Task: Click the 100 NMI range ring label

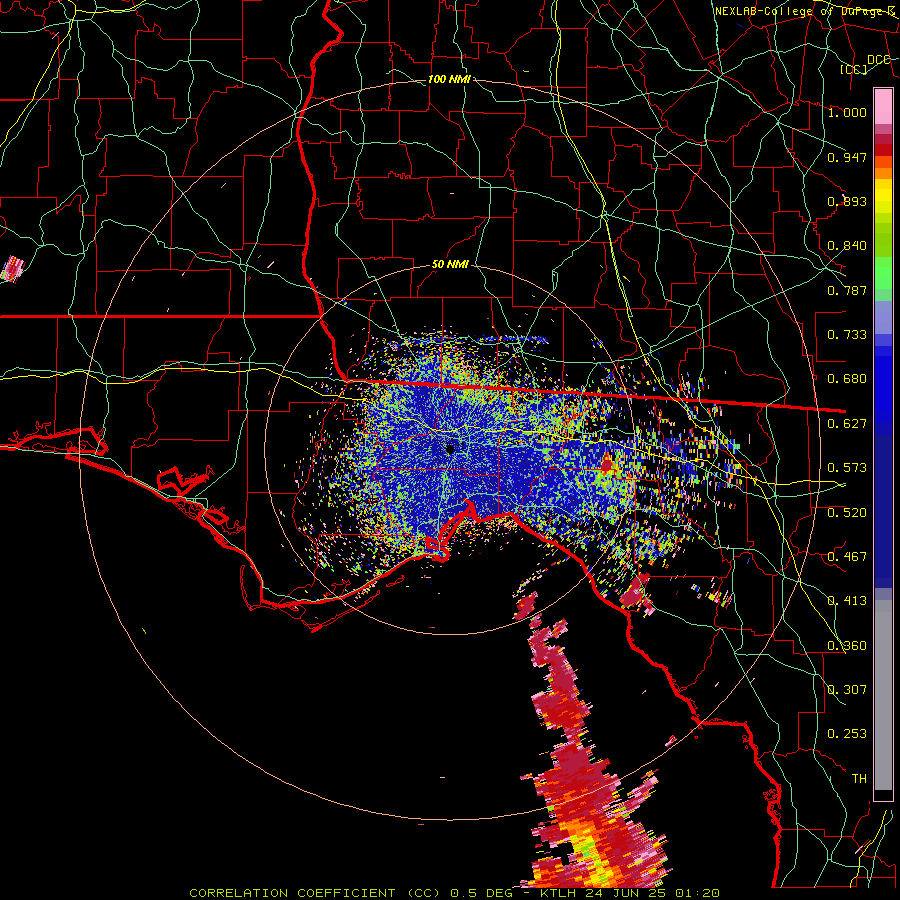Action: click(449, 79)
